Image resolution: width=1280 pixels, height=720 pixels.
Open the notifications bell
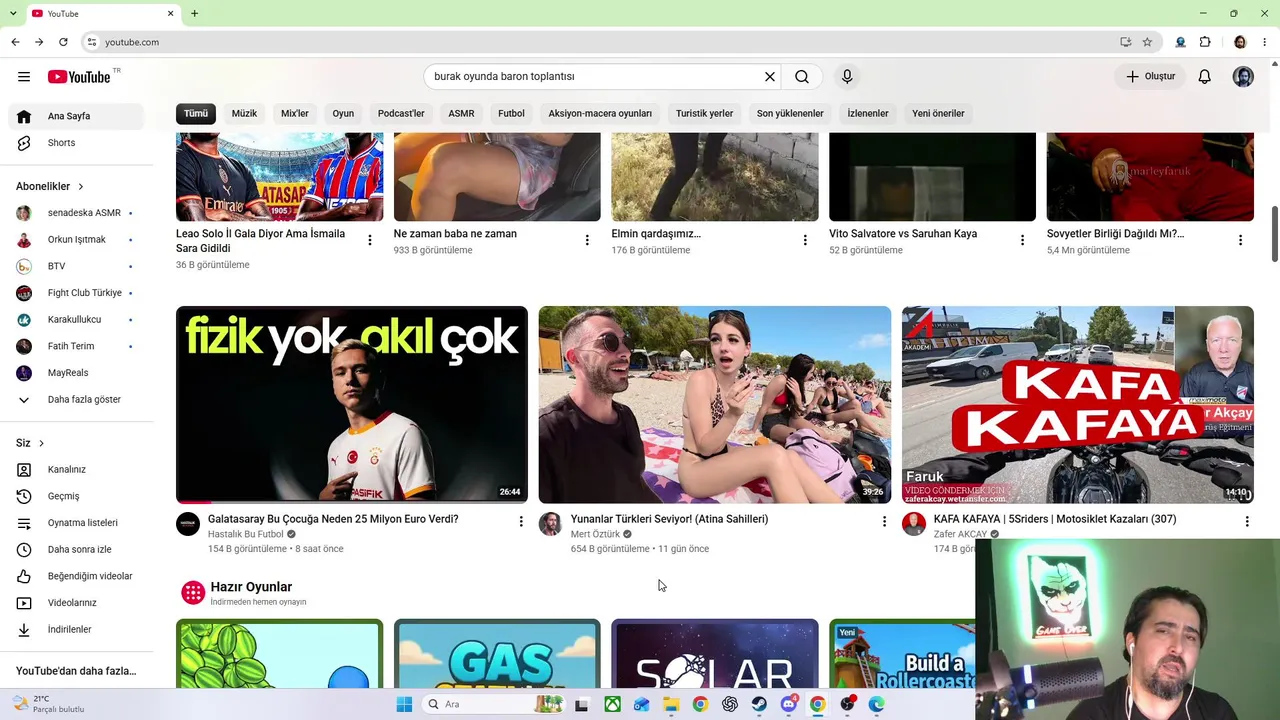point(1205,76)
